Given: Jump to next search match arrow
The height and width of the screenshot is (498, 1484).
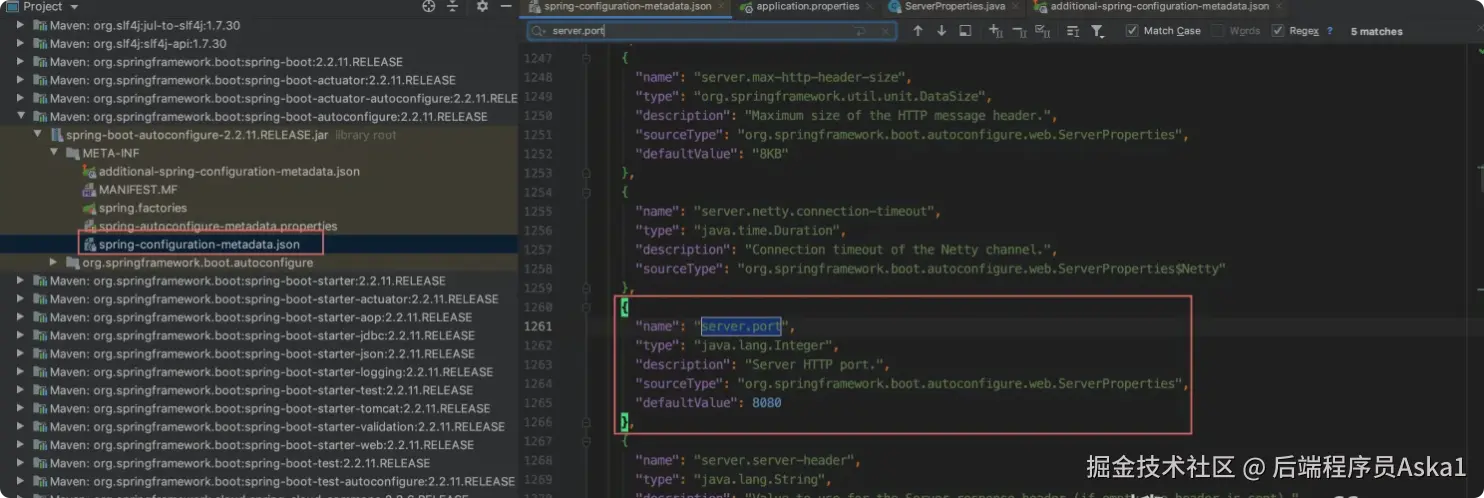Looking at the screenshot, I should pyautogui.click(x=941, y=31).
